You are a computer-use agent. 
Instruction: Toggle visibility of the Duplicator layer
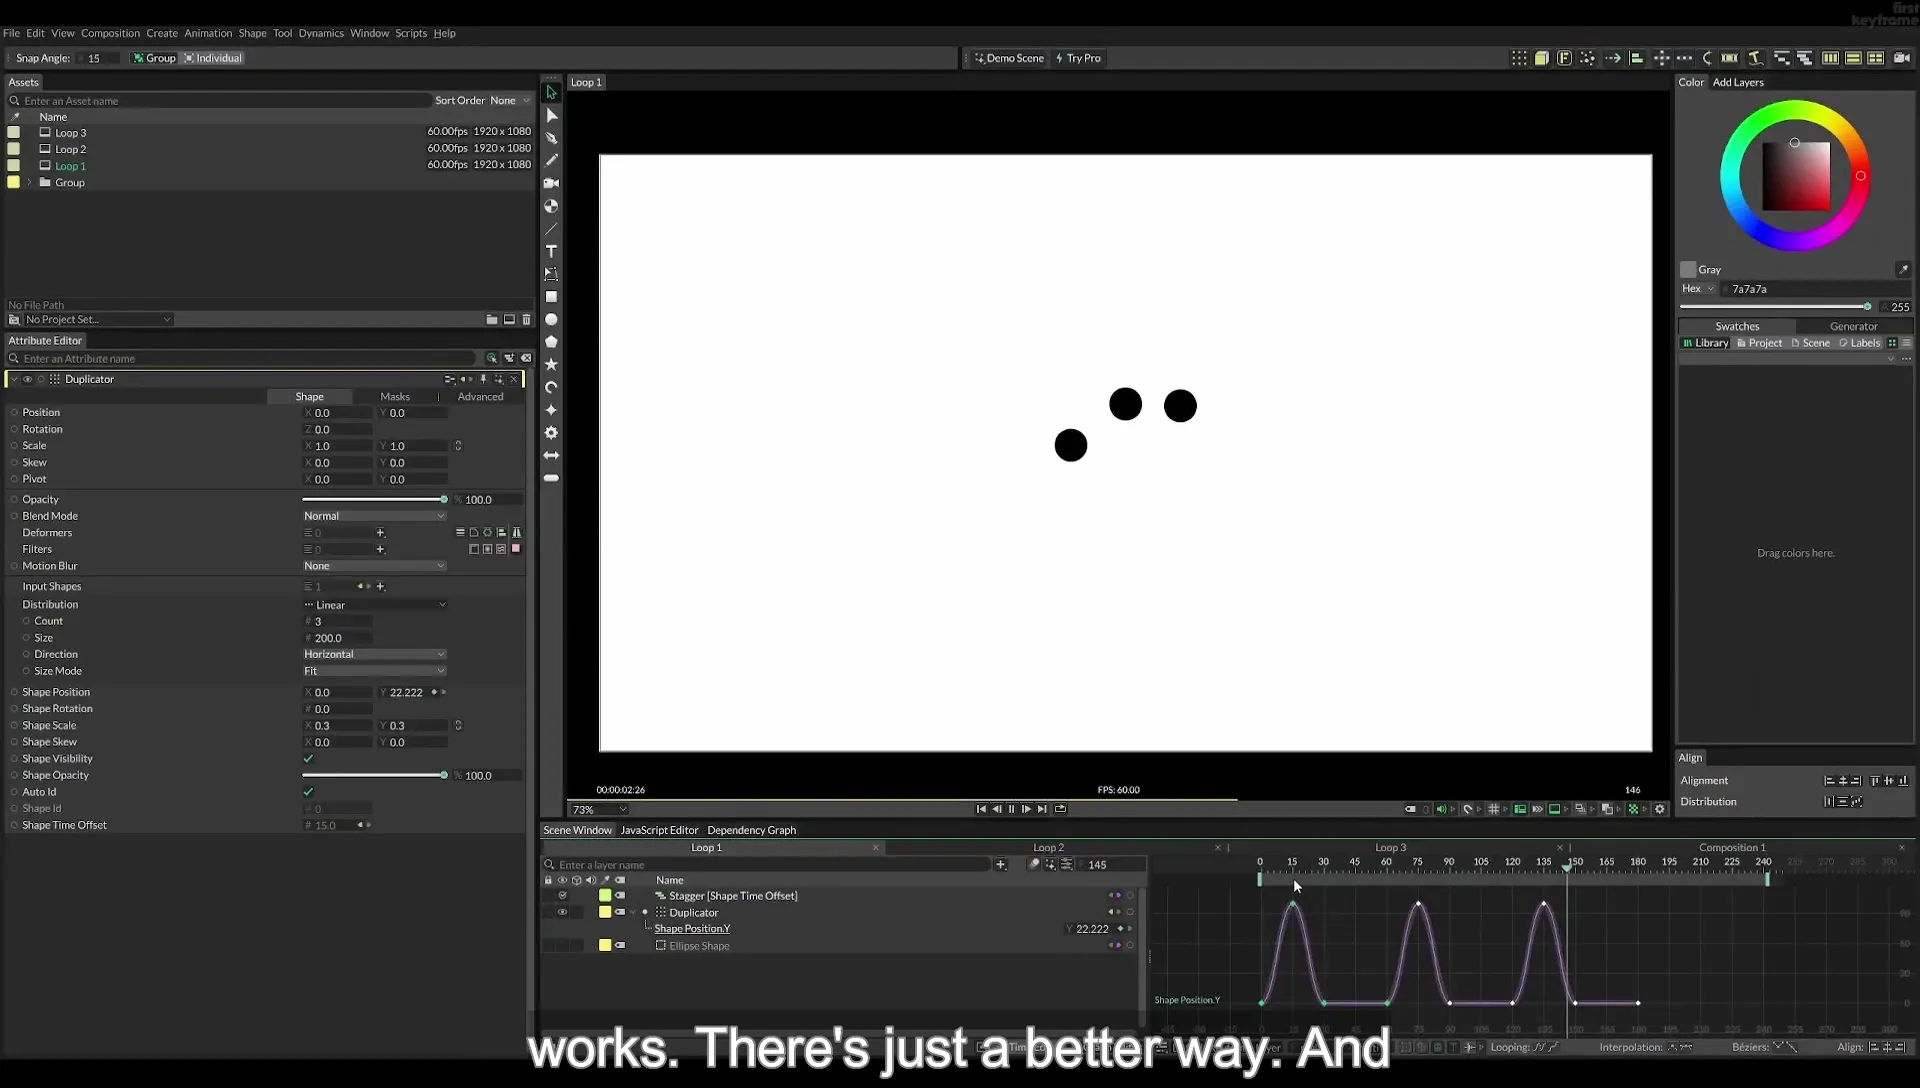[562, 912]
